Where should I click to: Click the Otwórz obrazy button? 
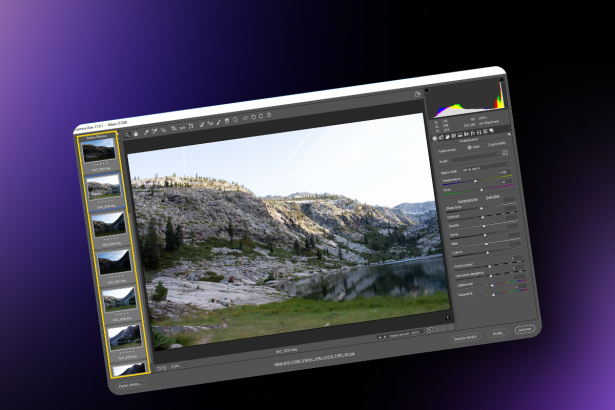pos(465,338)
